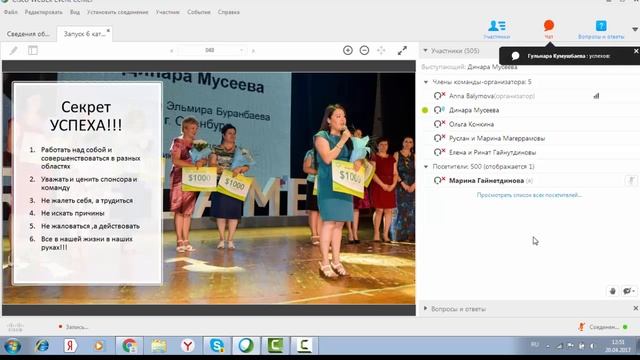This screenshot has height=360, width=640.
Task: Open the Windows Start menu
Action: tap(13, 346)
